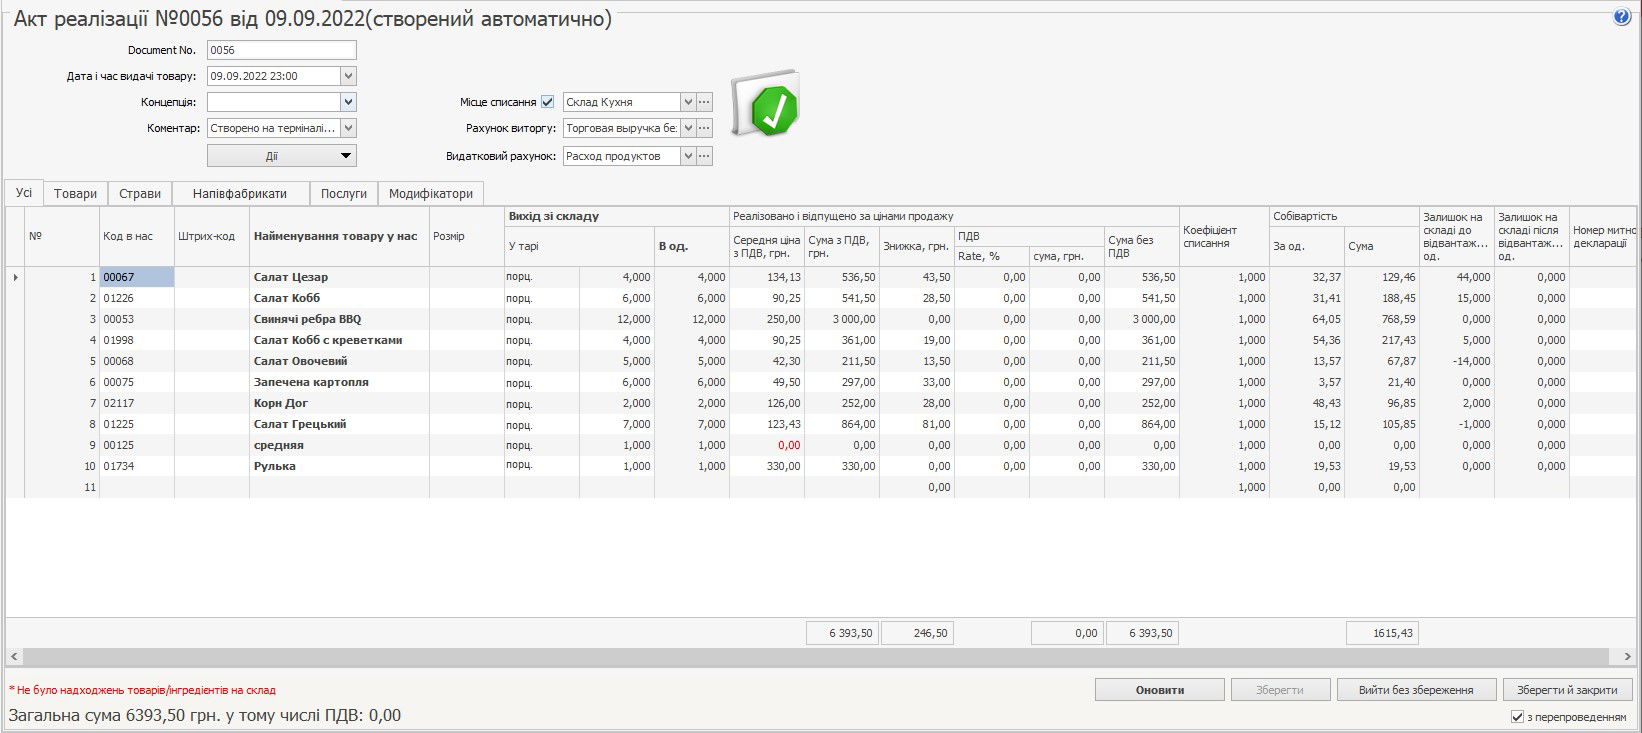The width and height of the screenshot is (1642, 733).
Task: Toggle the з перепроведенням checkbox
Action: point(1518,717)
